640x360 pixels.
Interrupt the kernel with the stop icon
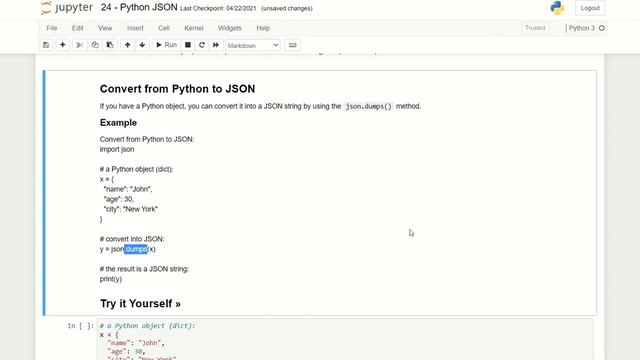coord(188,45)
